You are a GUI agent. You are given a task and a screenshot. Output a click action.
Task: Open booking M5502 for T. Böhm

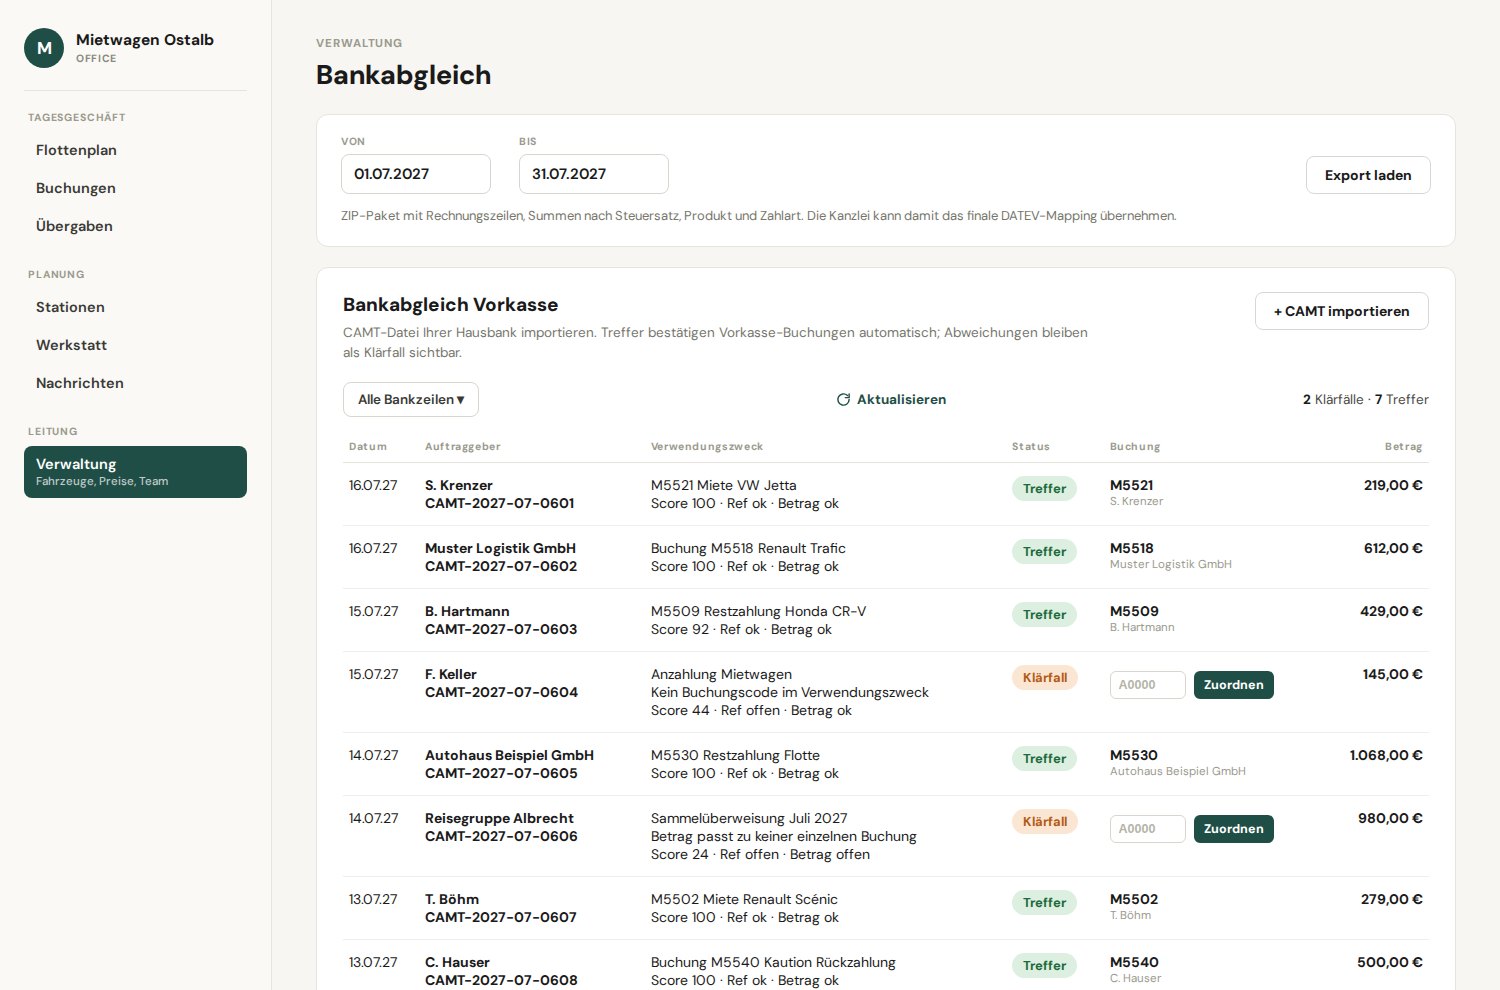click(x=1134, y=899)
